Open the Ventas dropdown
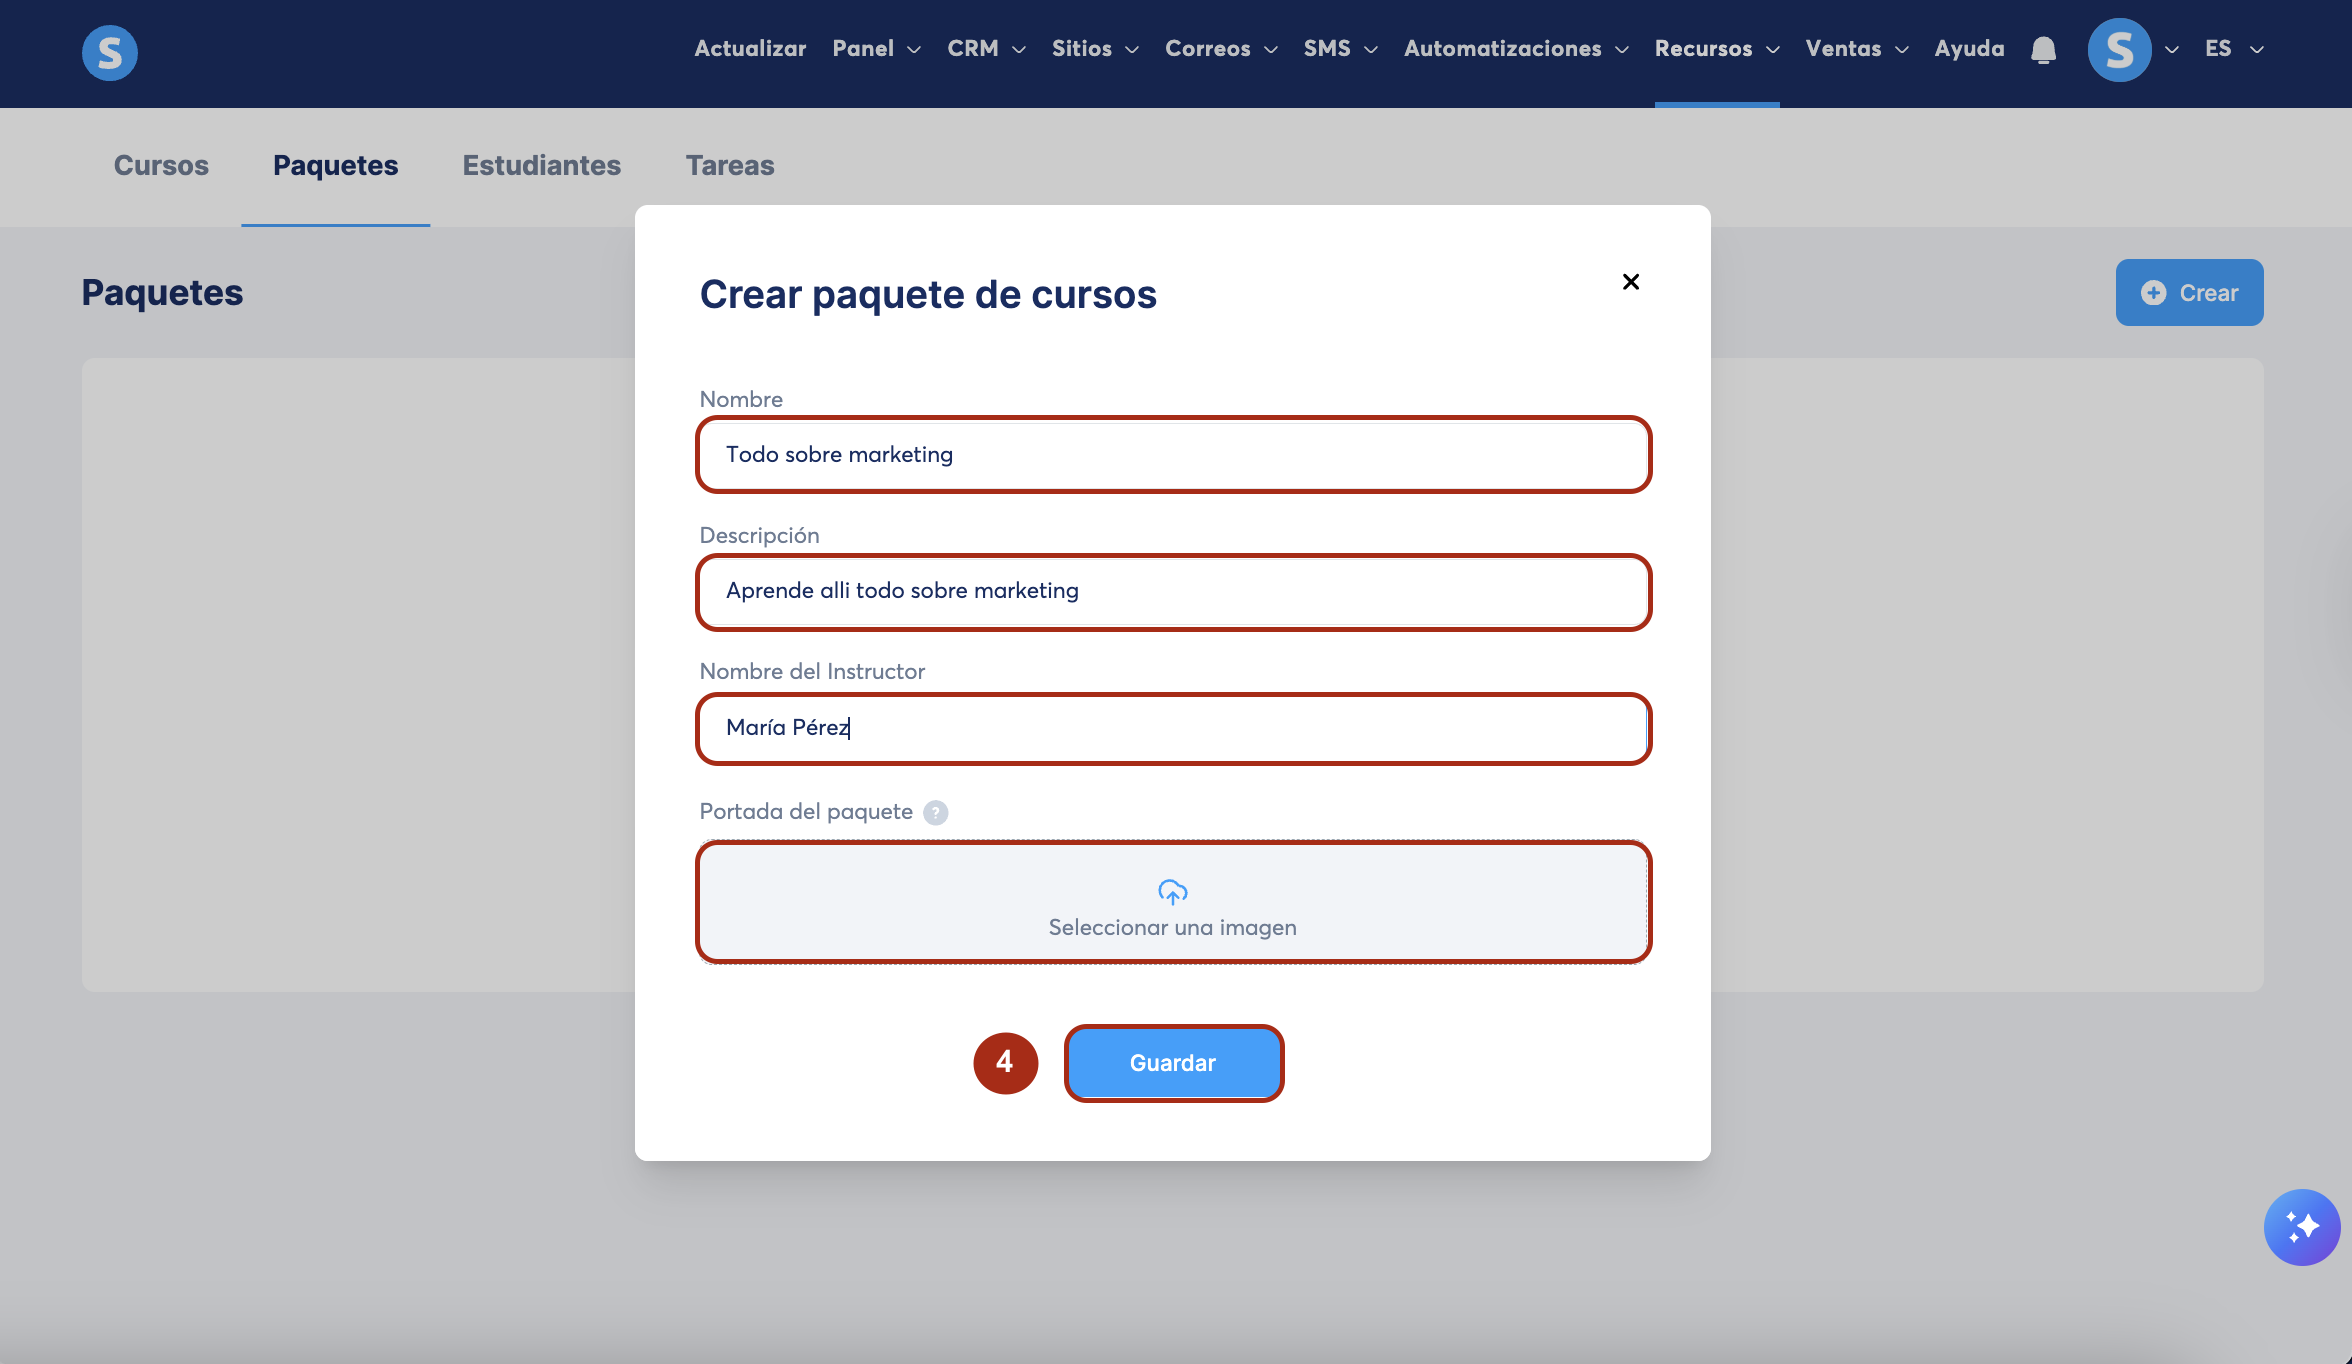The width and height of the screenshot is (2352, 1364). pos(1856,49)
